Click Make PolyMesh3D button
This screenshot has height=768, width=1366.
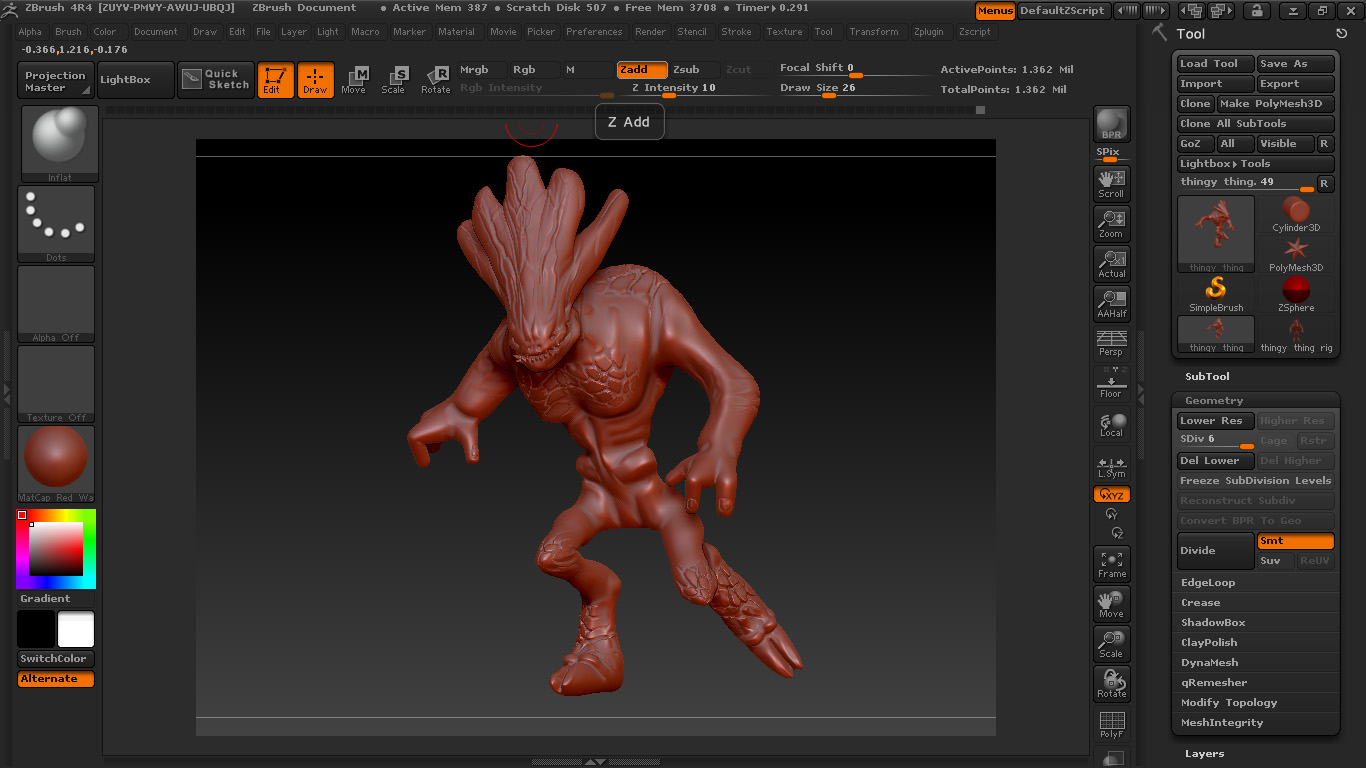coord(1275,104)
